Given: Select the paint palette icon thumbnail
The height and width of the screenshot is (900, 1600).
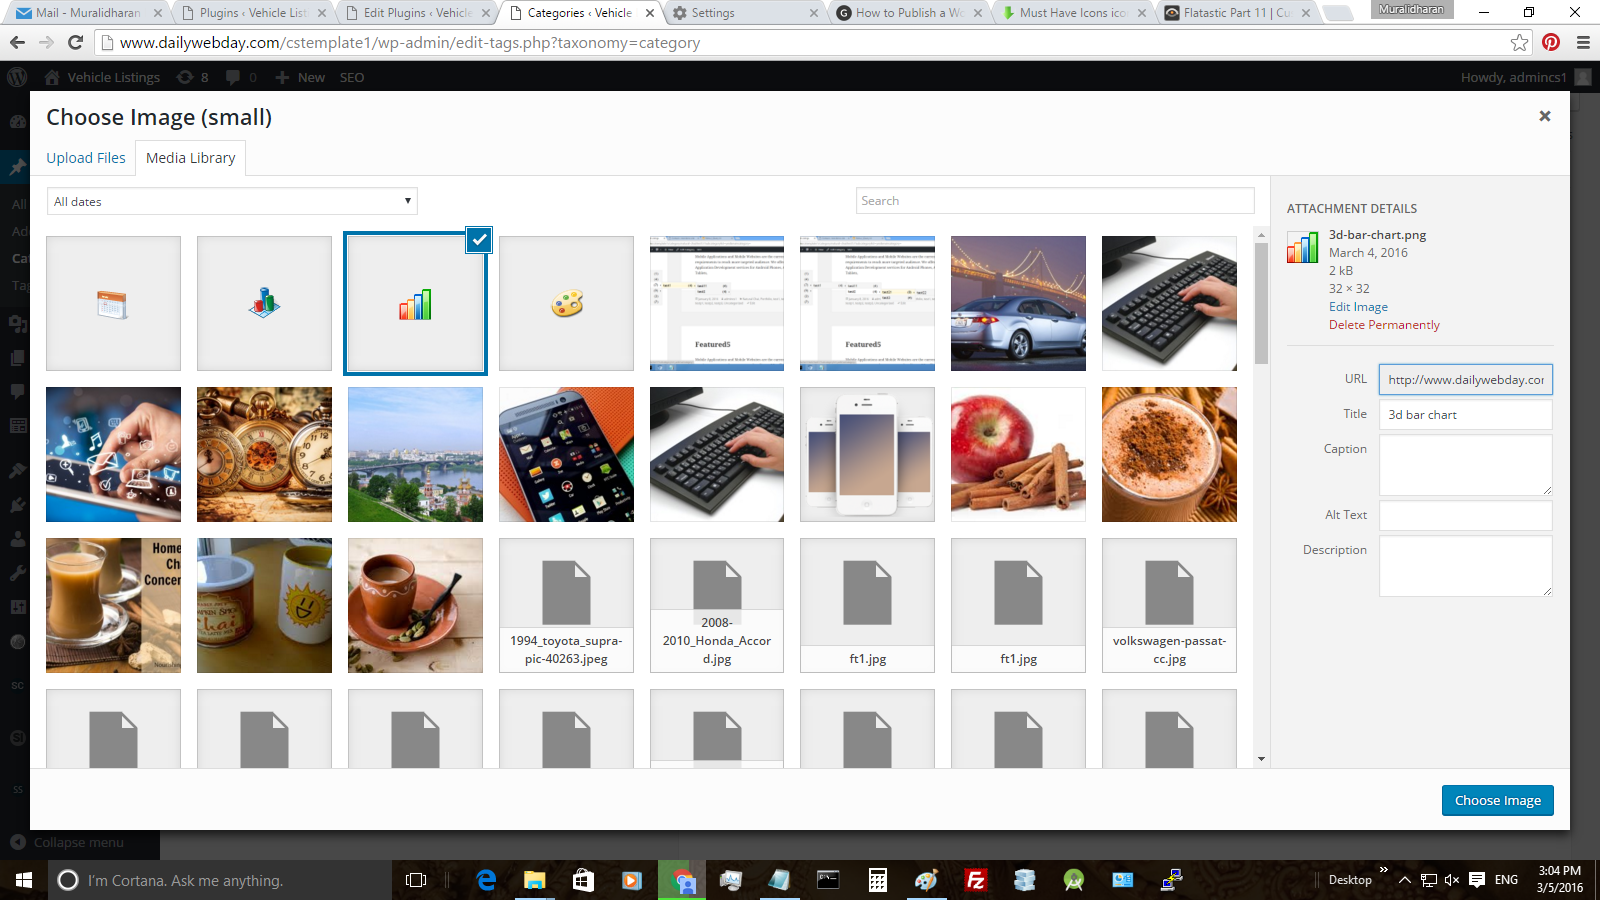Looking at the screenshot, I should point(566,304).
